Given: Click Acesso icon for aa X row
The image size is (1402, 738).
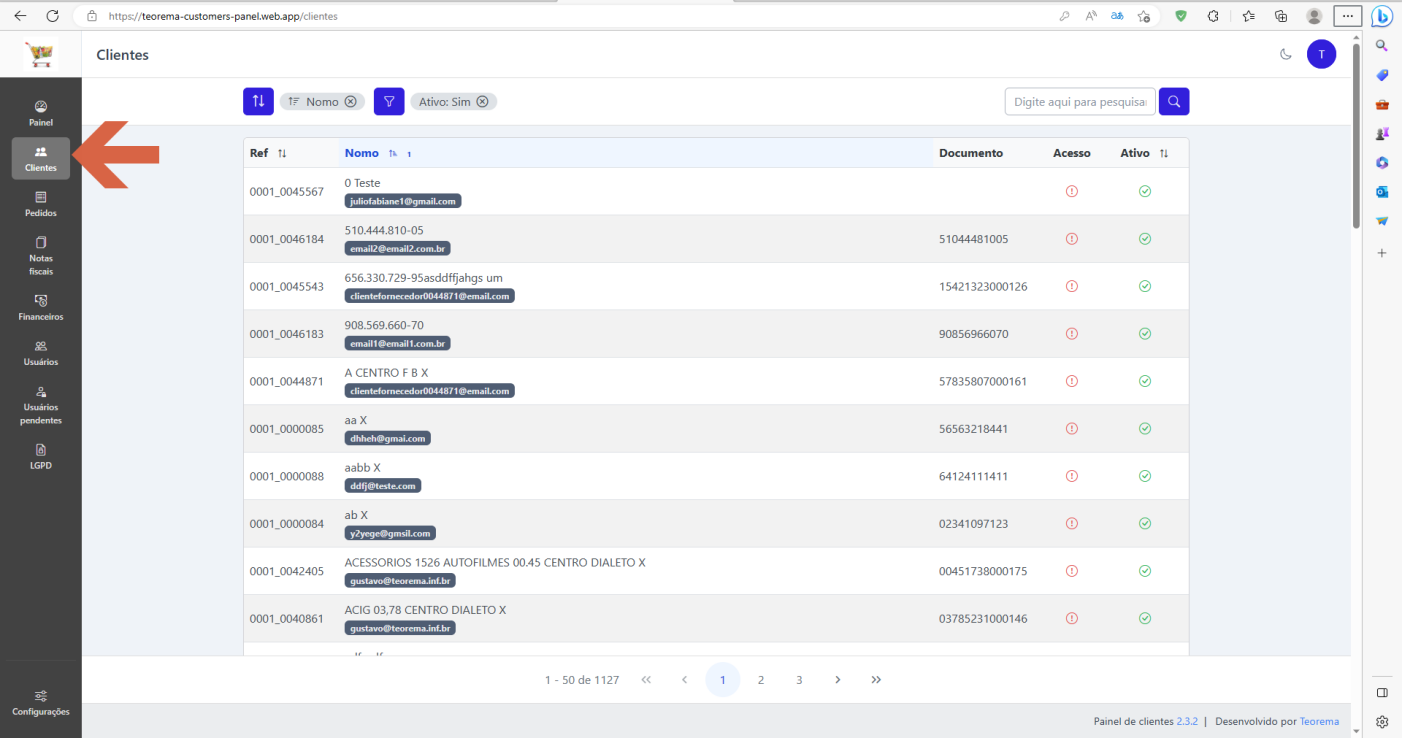Looking at the screenshot, I should pos(1072,429).
